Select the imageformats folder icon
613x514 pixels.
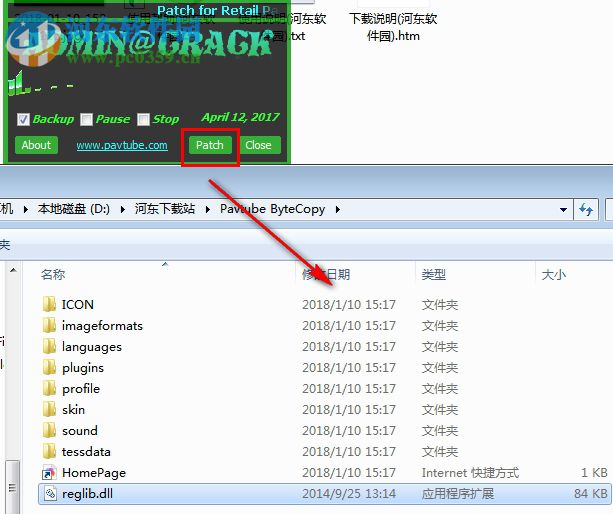50,325
